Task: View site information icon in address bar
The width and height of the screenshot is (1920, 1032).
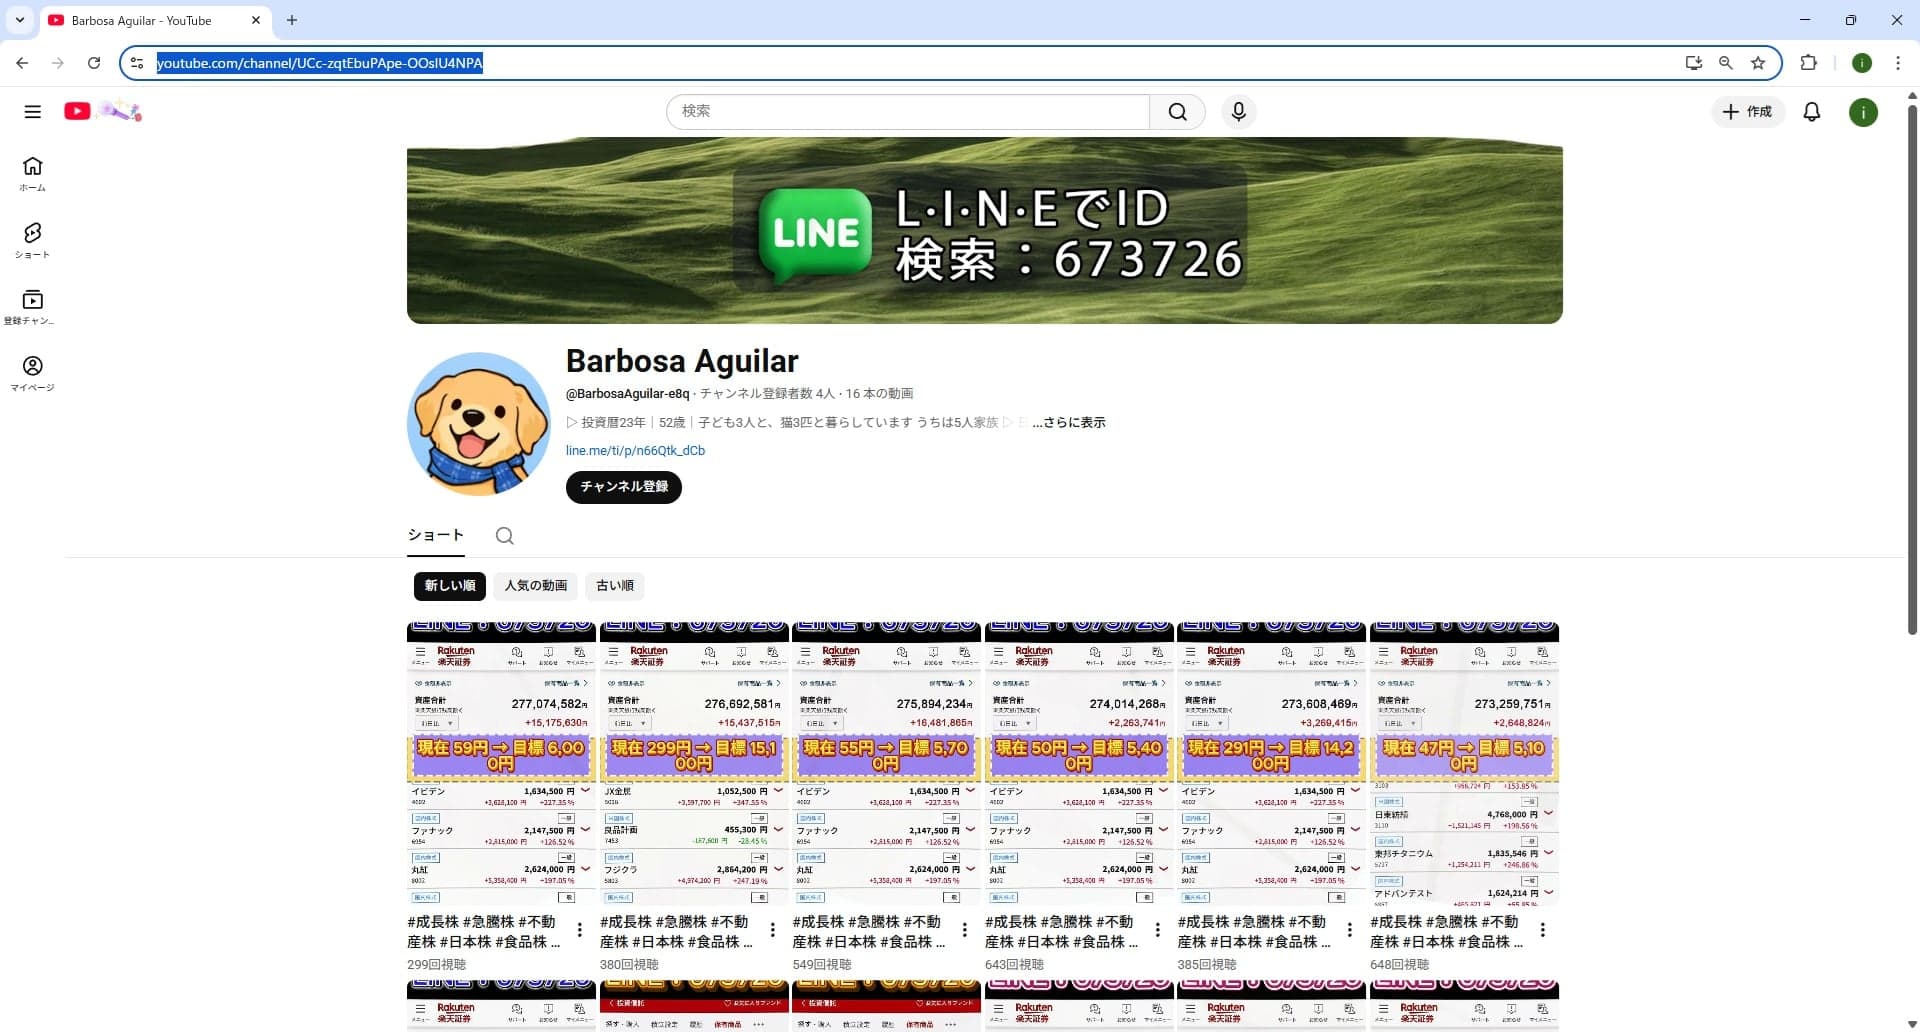Action: 138,63
